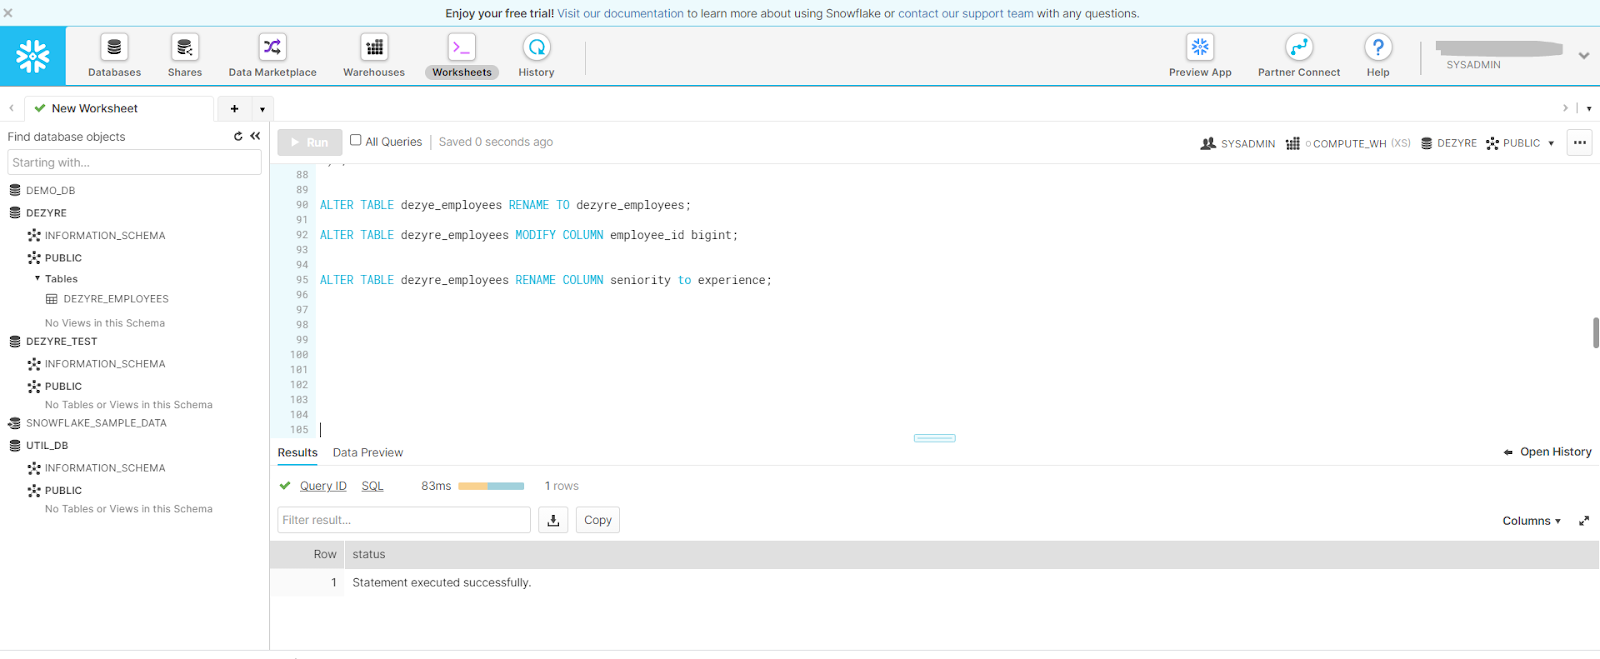
Task: Open the context selector dropdown arrow
Action: pos(1551,143)
